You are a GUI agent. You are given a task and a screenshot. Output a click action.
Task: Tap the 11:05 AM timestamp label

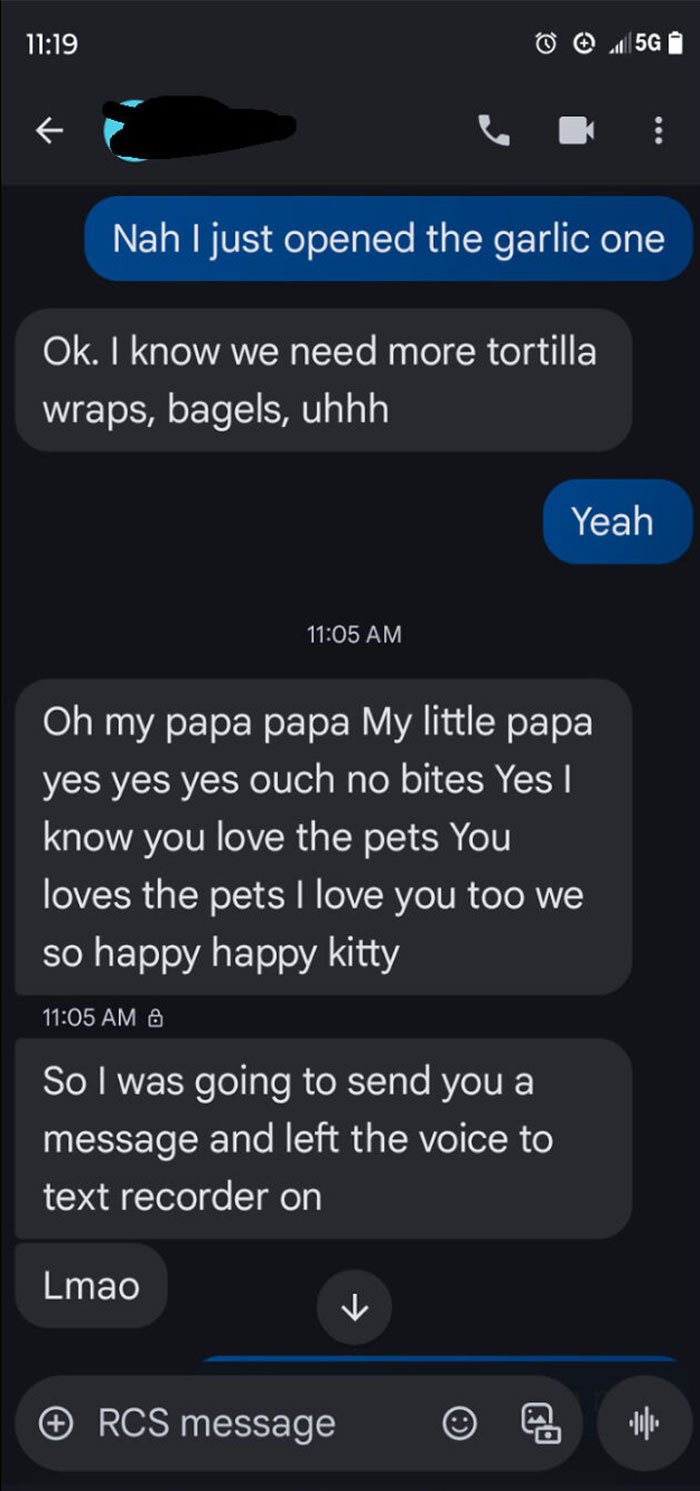[x=354, y=633]
